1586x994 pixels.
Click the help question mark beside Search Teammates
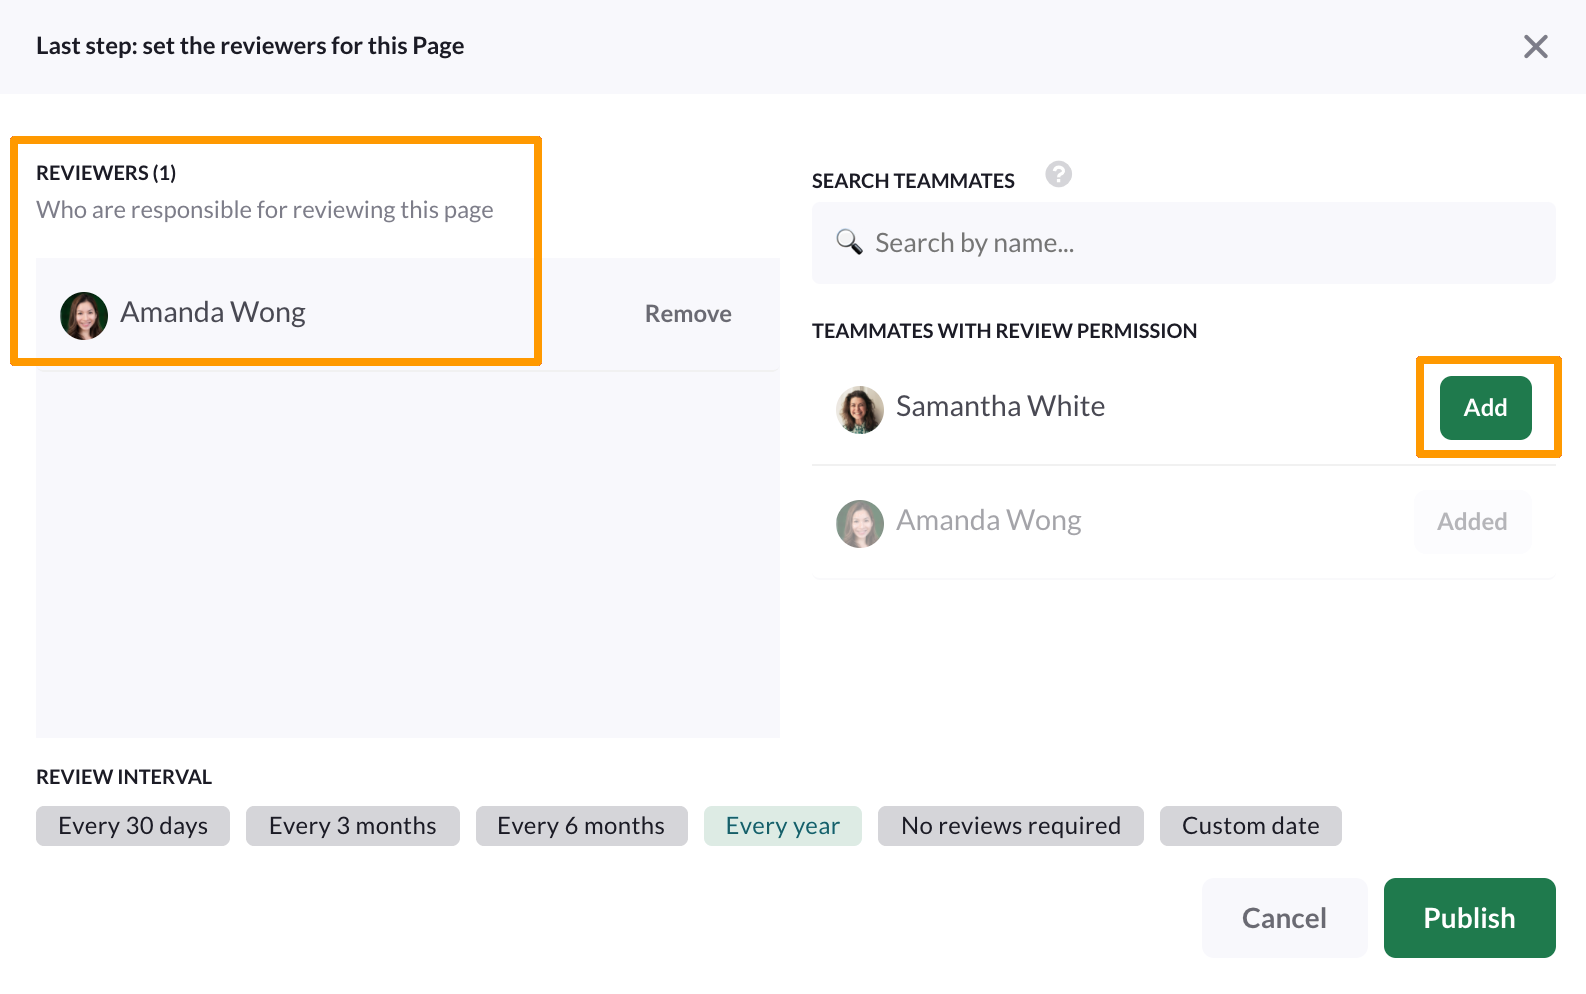[x=1058, y=174]
